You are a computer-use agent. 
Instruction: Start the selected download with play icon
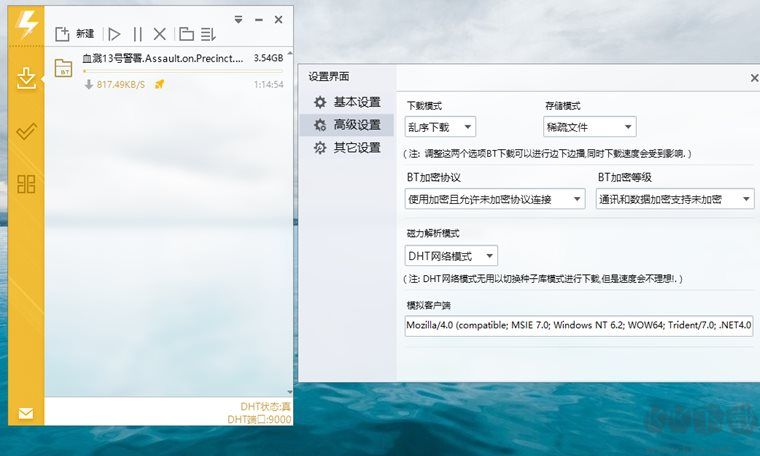click(x=114, y=34)
